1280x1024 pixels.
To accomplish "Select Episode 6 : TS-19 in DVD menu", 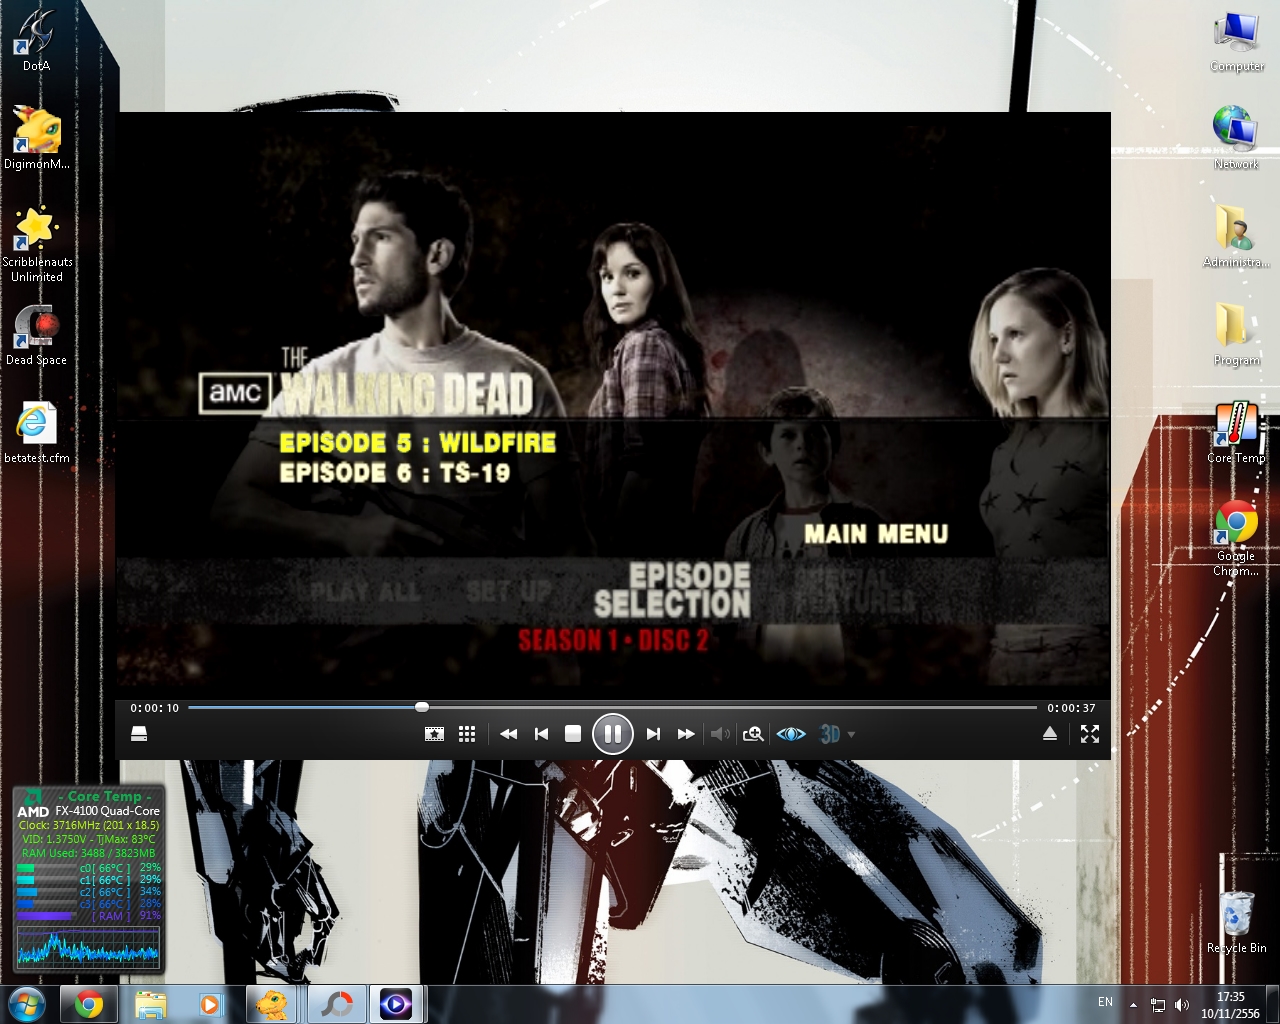I will 395,472.
